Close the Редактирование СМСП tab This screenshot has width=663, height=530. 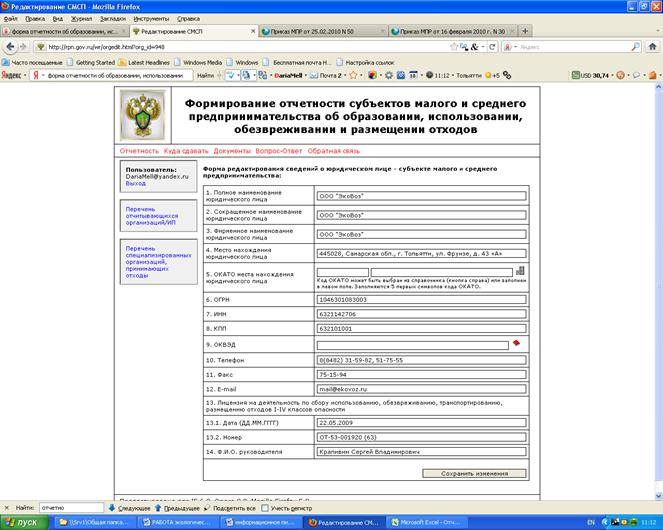(253, 31)
